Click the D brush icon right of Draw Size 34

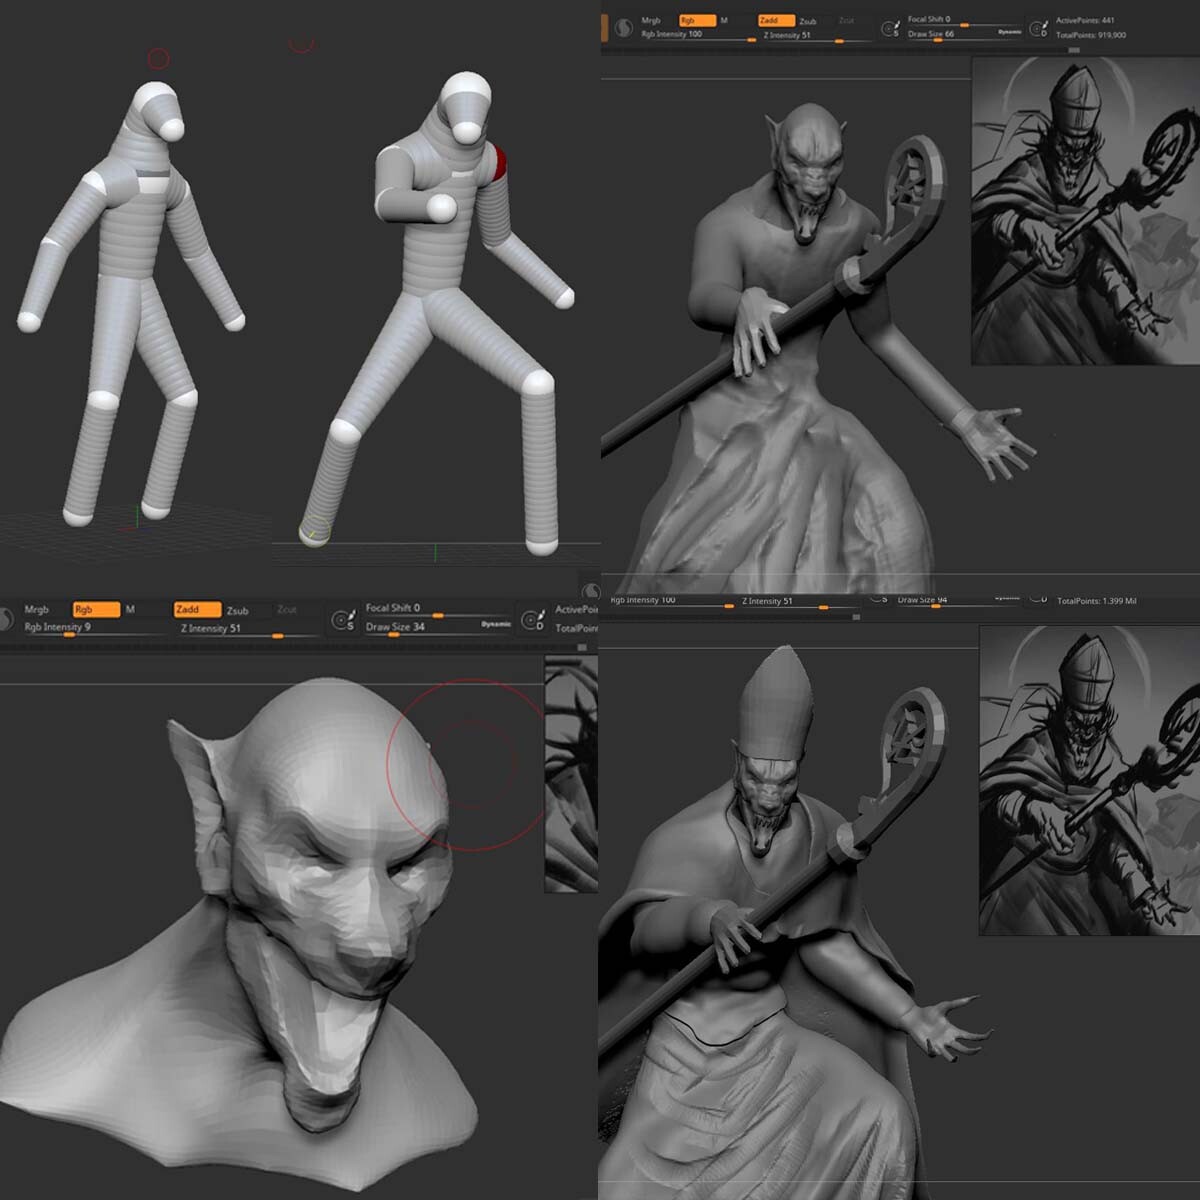point(533,620)
